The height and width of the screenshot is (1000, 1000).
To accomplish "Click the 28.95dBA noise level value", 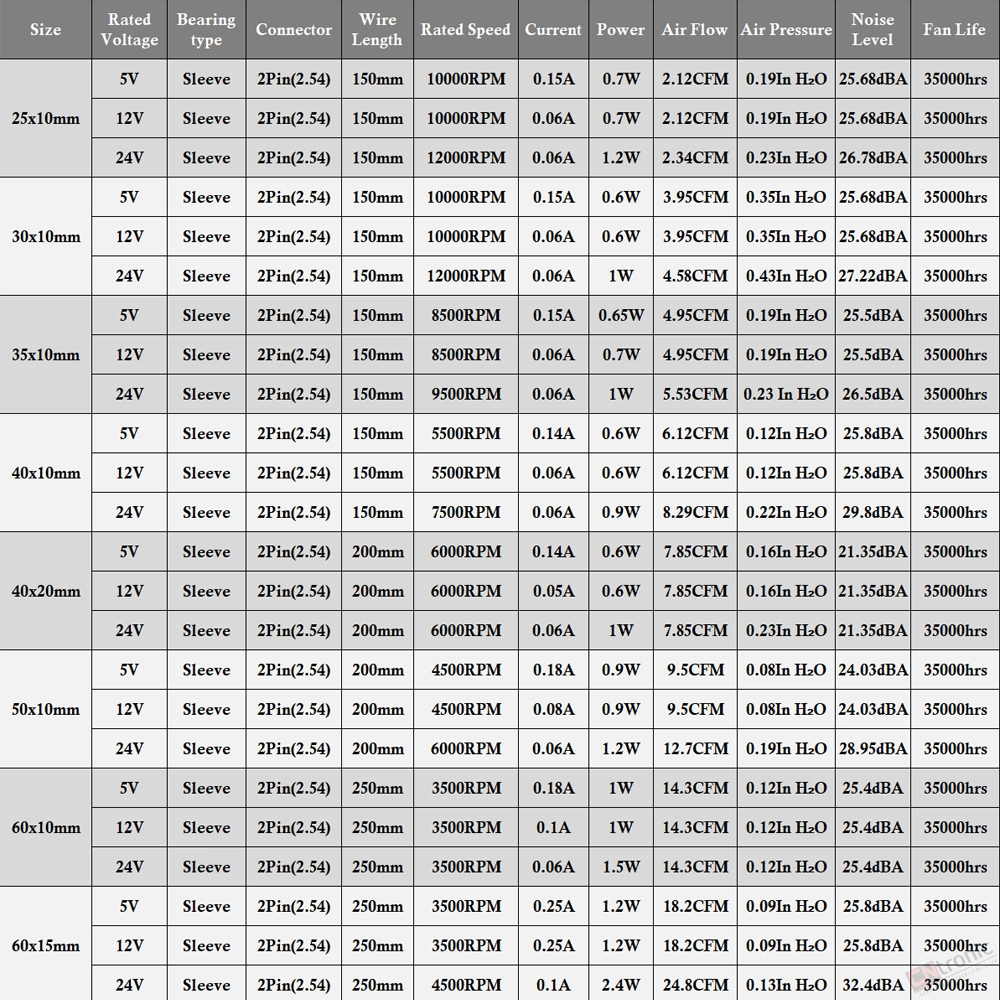I will click(x=872, y=749).
